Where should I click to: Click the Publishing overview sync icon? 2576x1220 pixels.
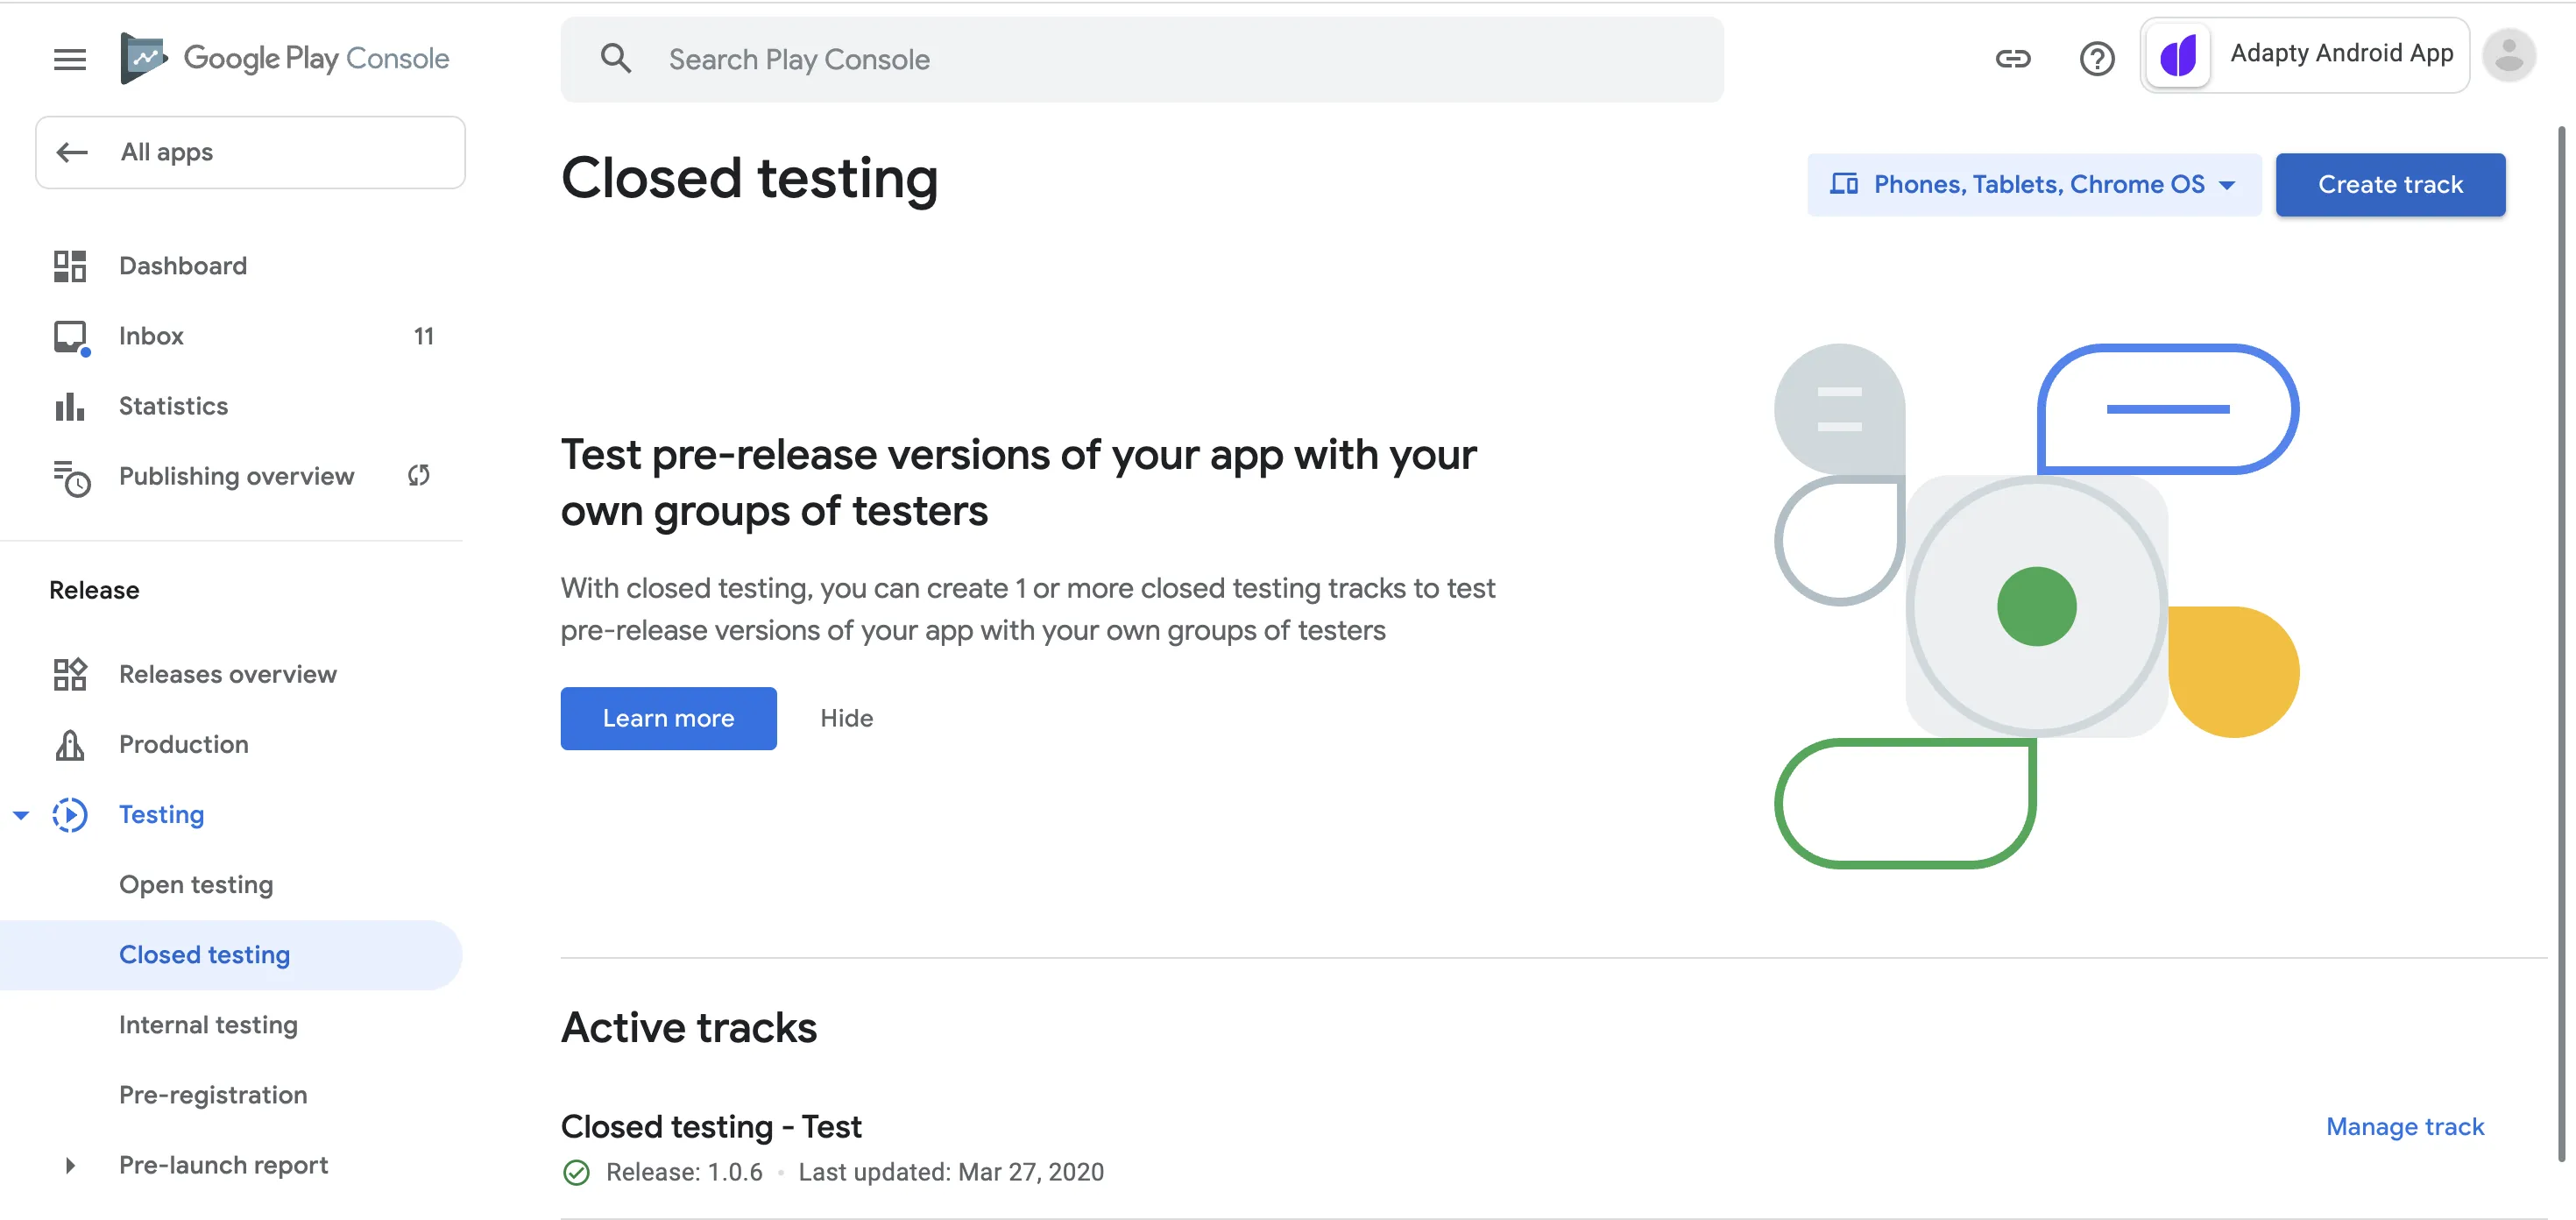[x=419, y=476]
